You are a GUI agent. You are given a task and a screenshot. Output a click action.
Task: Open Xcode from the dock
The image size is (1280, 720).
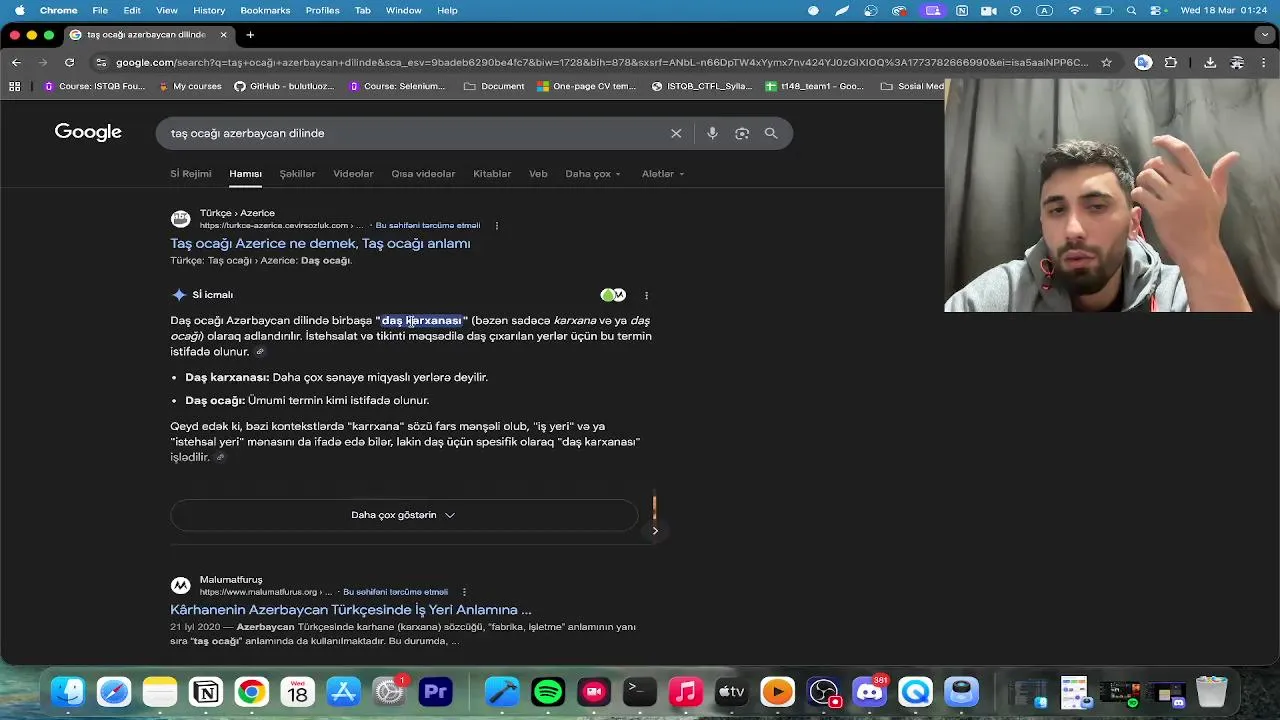pos(502,692)
